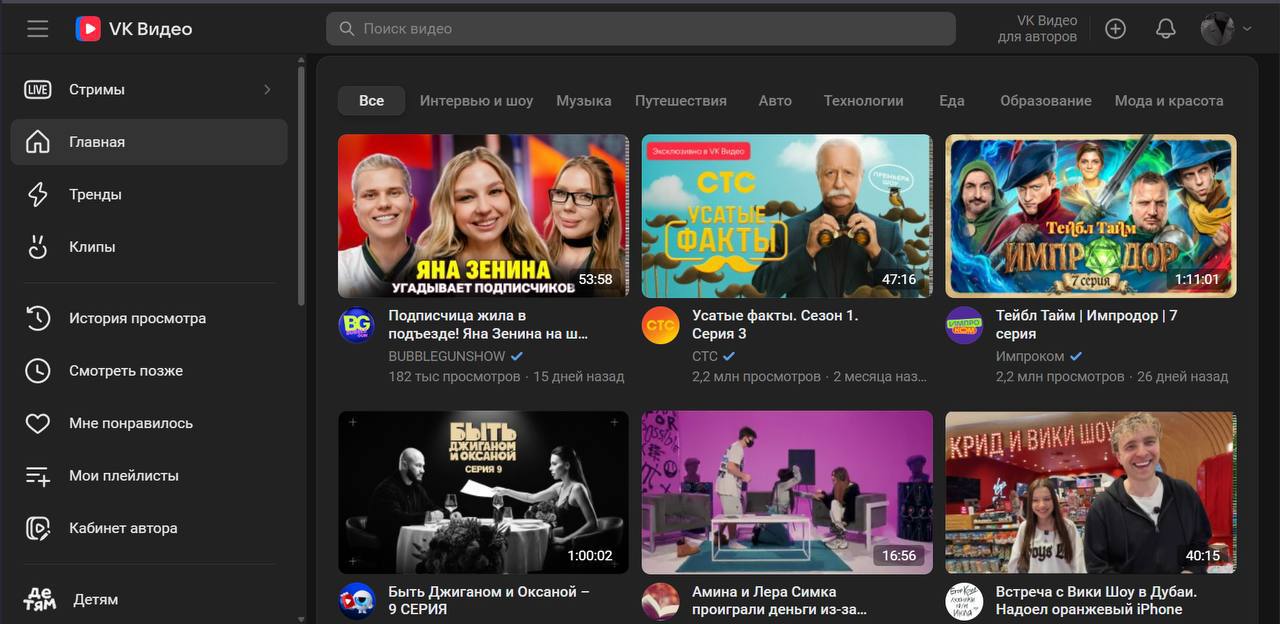Click the VK Видео logo
Viewport: 1280px width, 624px height.
134,29
